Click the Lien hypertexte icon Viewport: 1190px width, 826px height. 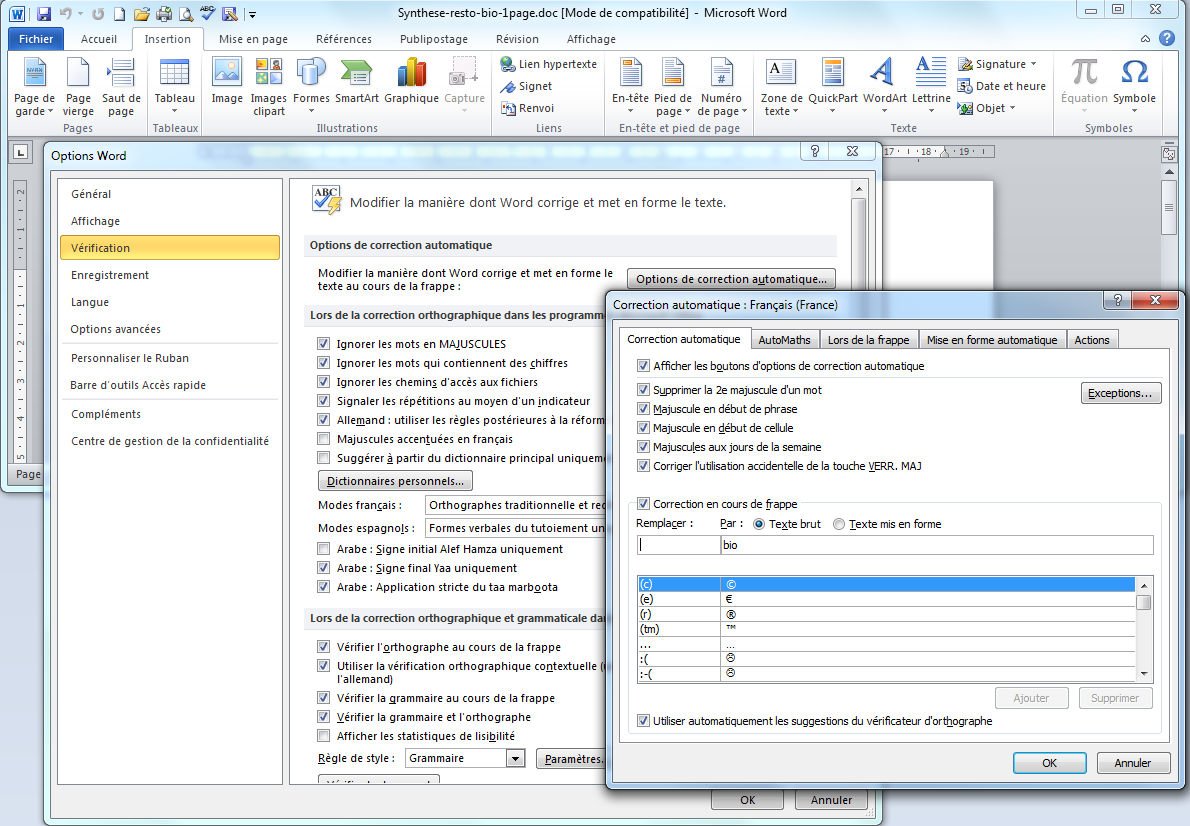click(x=508, y=64)
